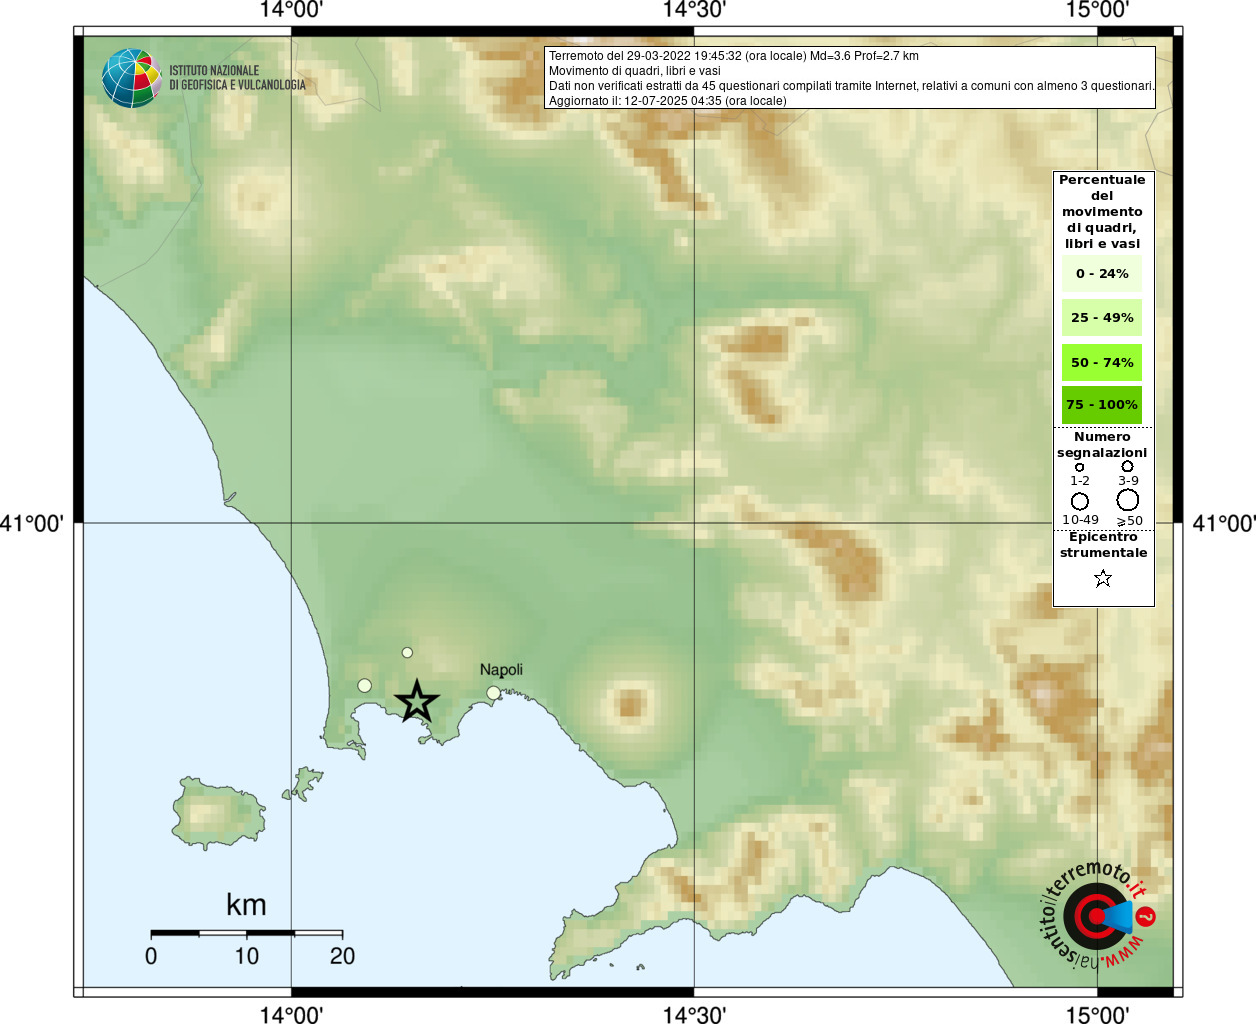The width and height of the screenshot is (1256, 1024).
Task: Click the 3-9 reports legend circle
Action: click(x=1127, y=466)
